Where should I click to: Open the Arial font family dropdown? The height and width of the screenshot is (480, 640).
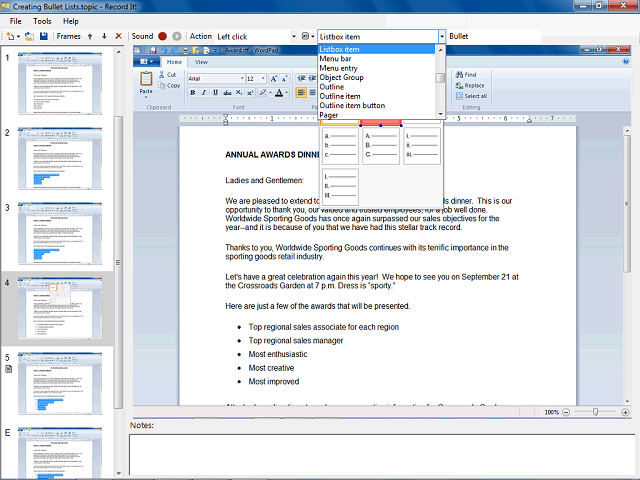(242, 78)
